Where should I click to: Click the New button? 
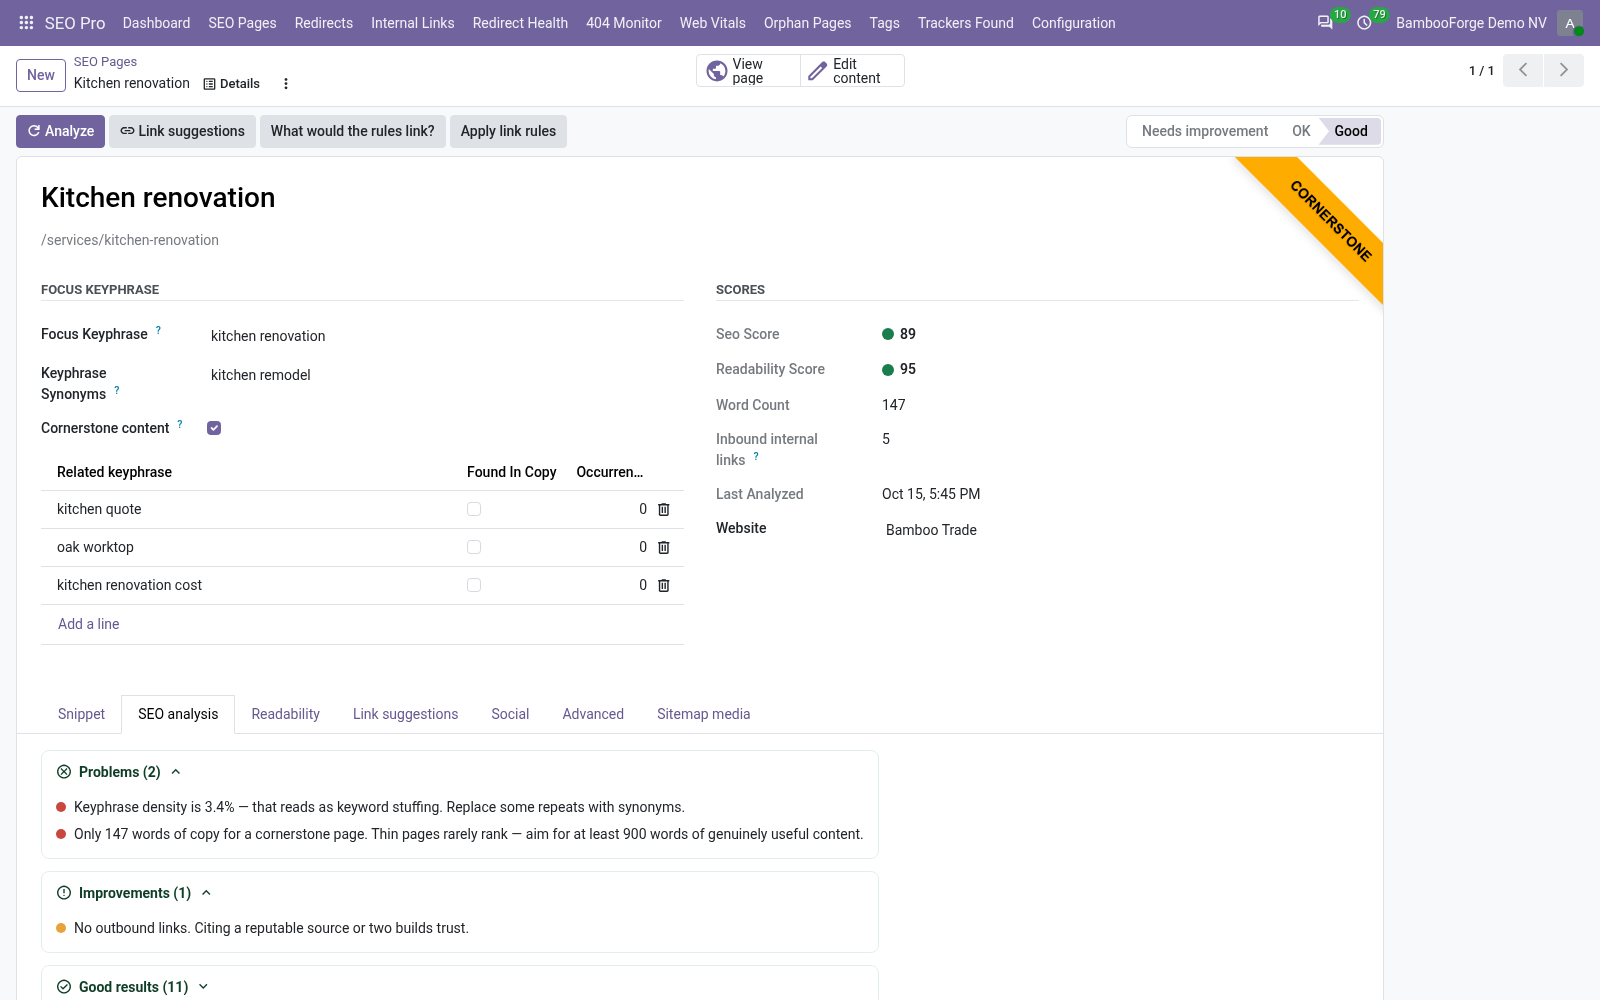(x=41, y=75)
